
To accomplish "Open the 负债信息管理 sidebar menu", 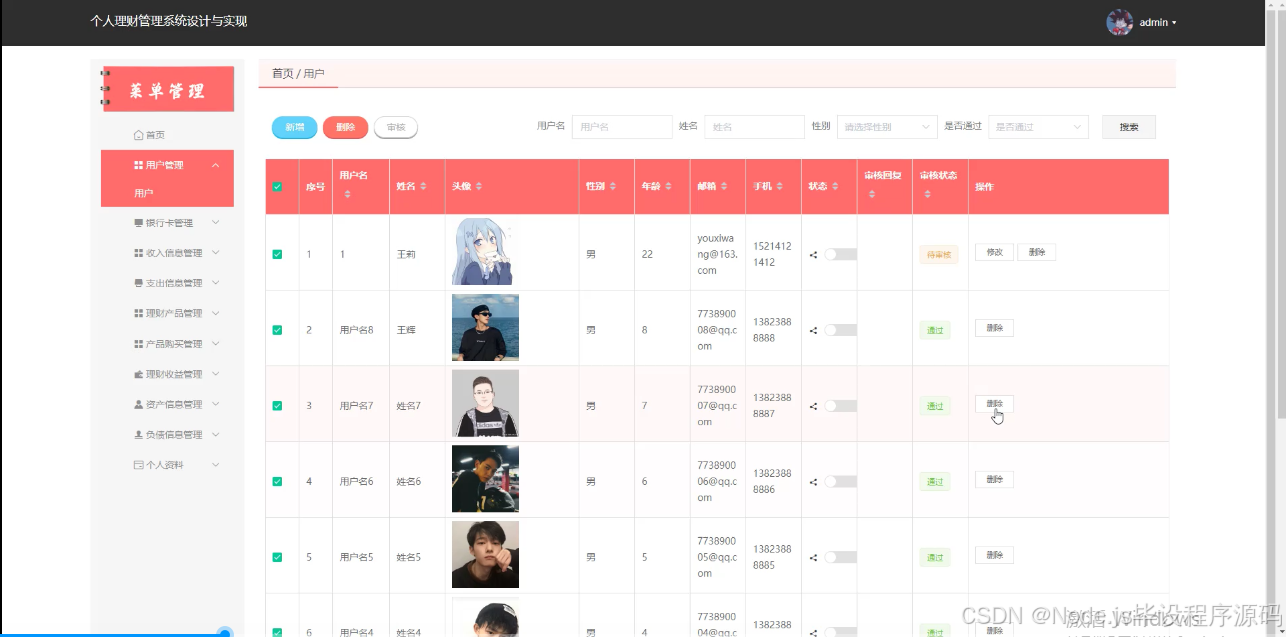I will [x=167, y=435].
